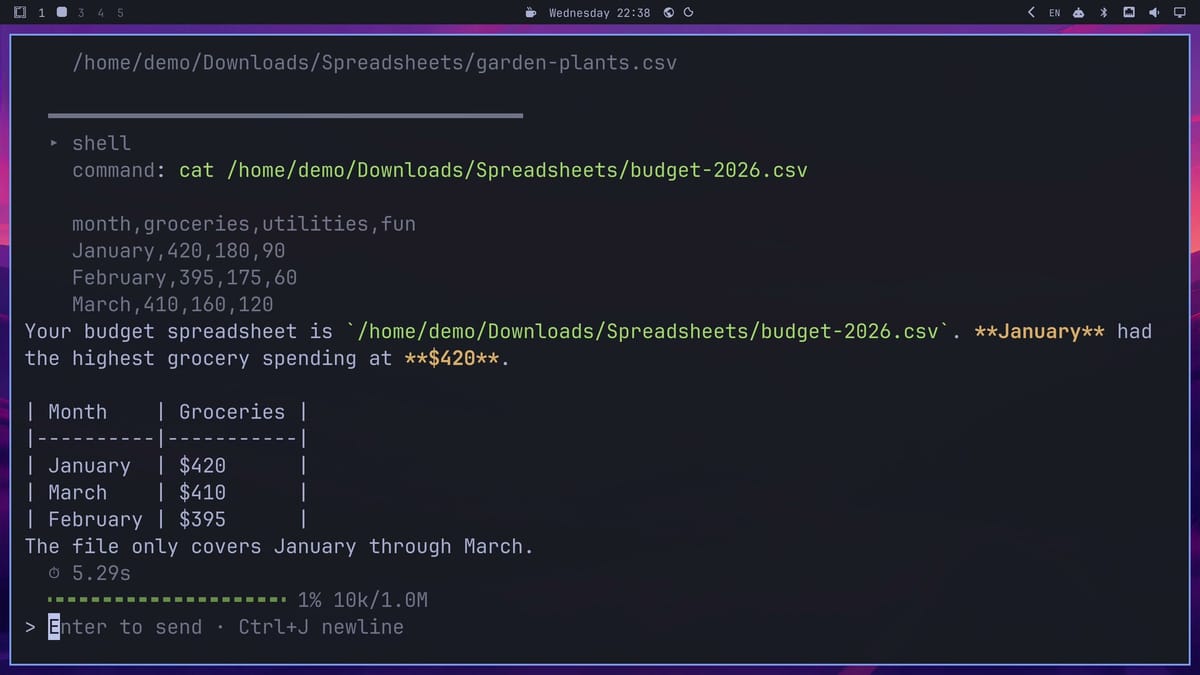Click the bold **$420** amount

[x=451, y=359]
